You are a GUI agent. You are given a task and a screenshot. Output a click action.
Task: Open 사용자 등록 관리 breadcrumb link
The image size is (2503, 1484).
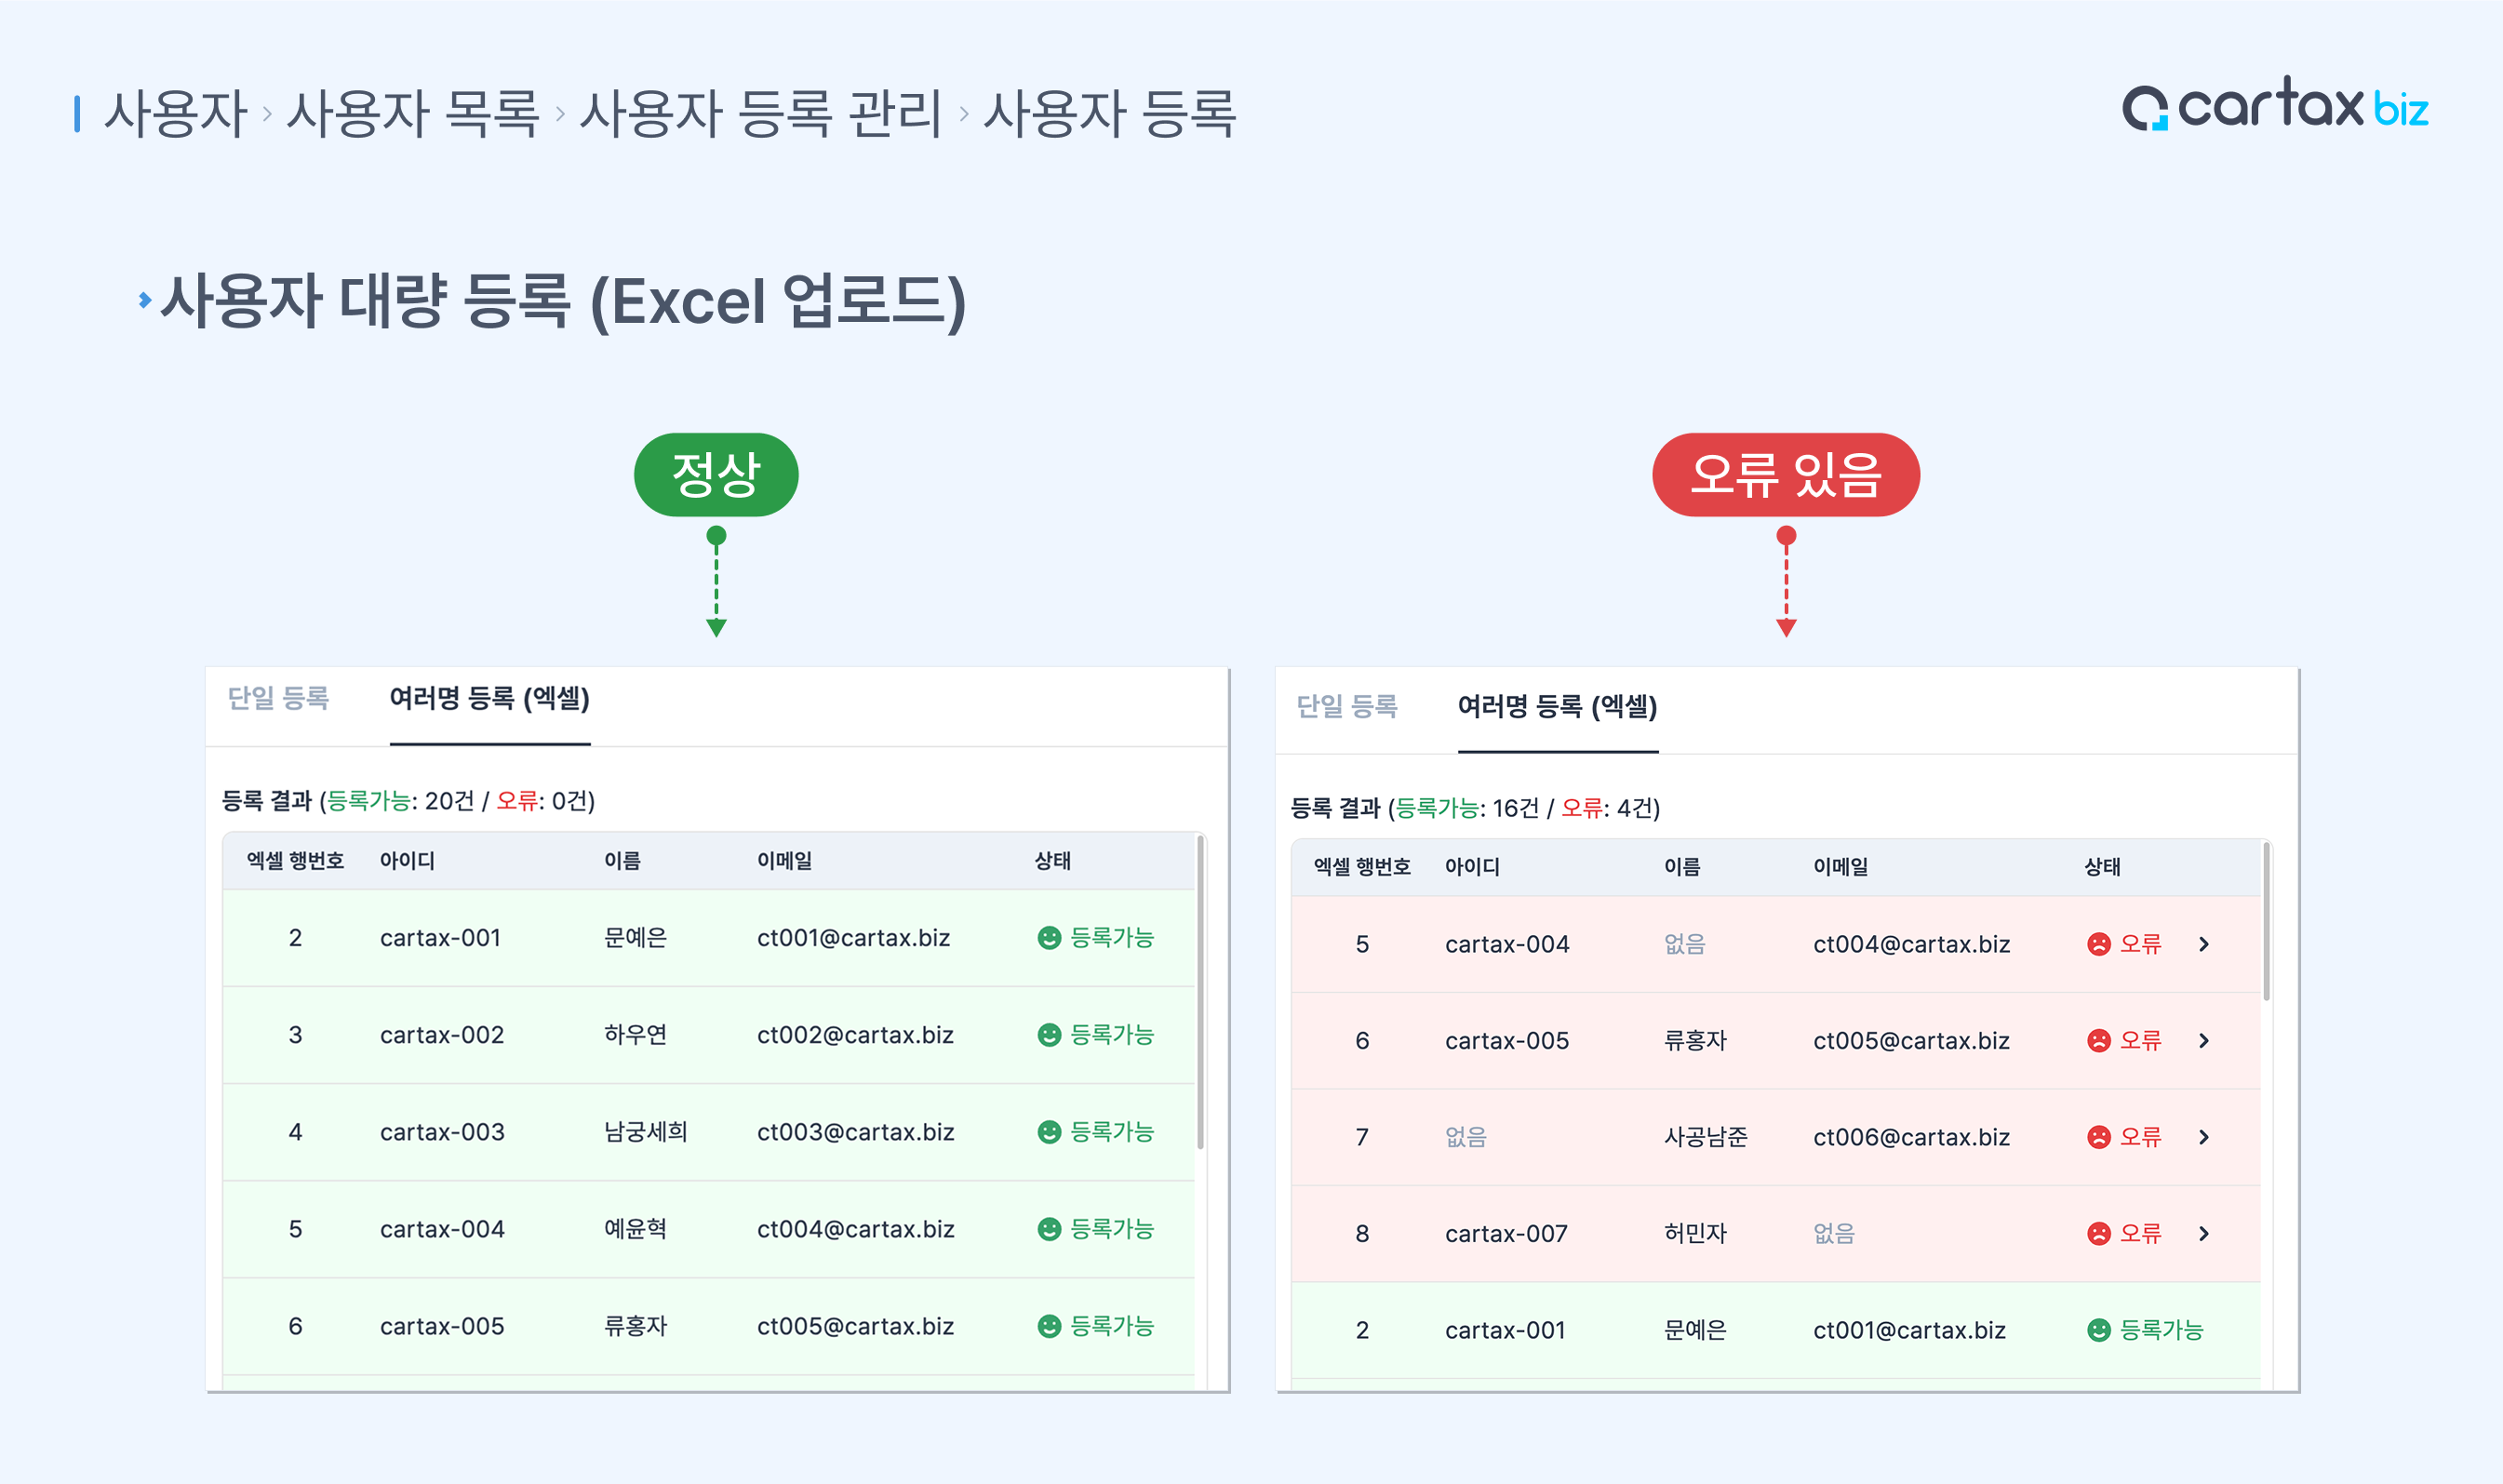[x=760, y=113]
